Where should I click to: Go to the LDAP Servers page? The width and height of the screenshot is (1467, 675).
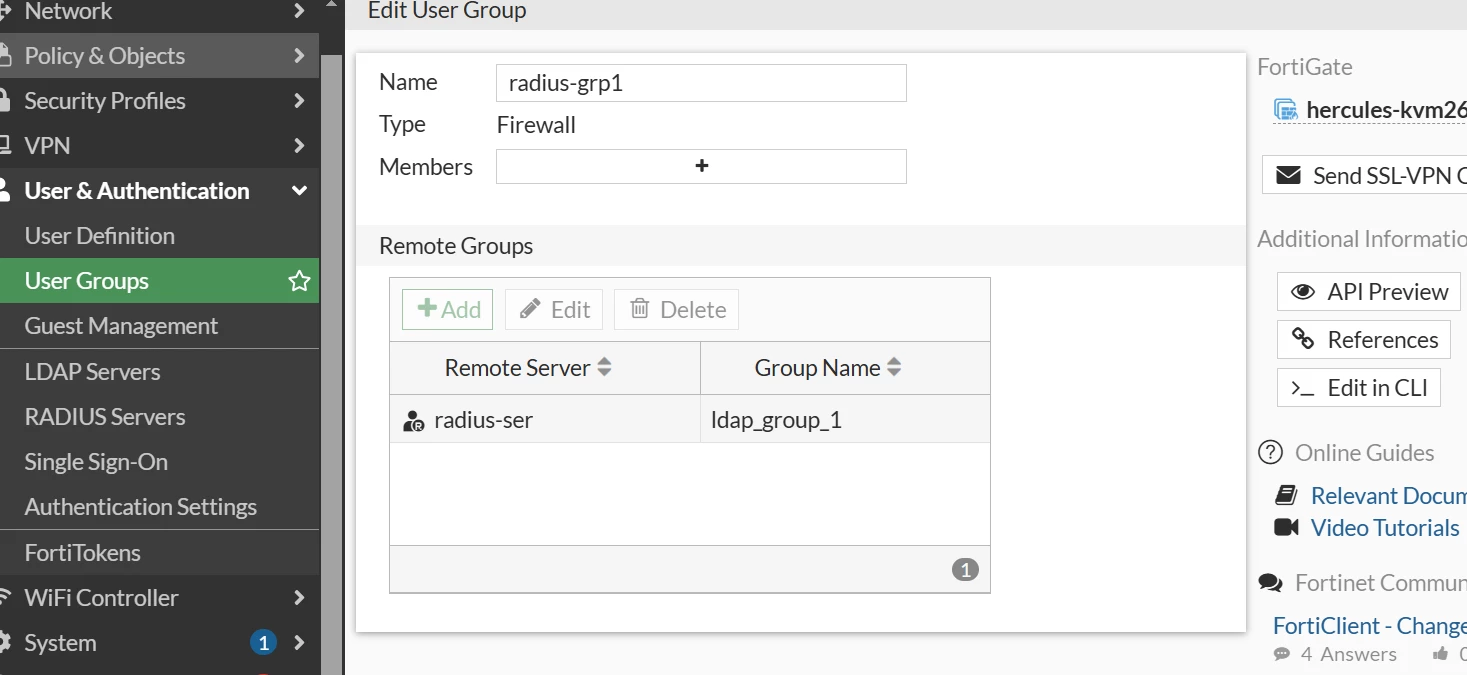pos(92,372)
